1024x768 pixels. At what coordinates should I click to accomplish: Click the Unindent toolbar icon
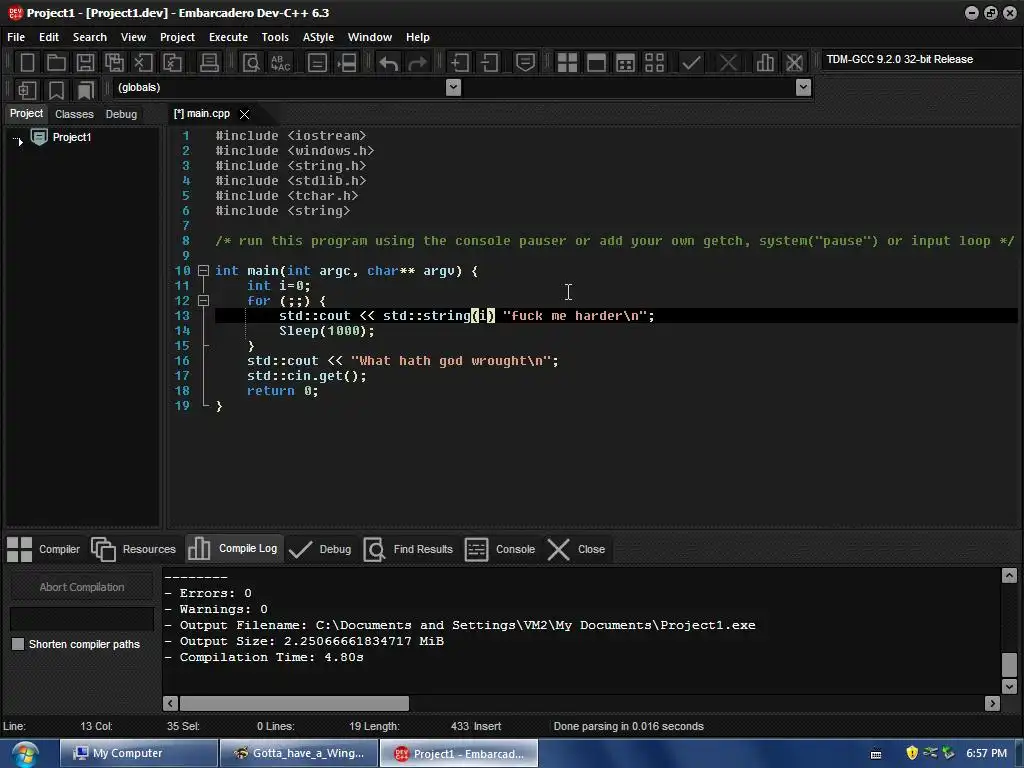tap(489, 63)
